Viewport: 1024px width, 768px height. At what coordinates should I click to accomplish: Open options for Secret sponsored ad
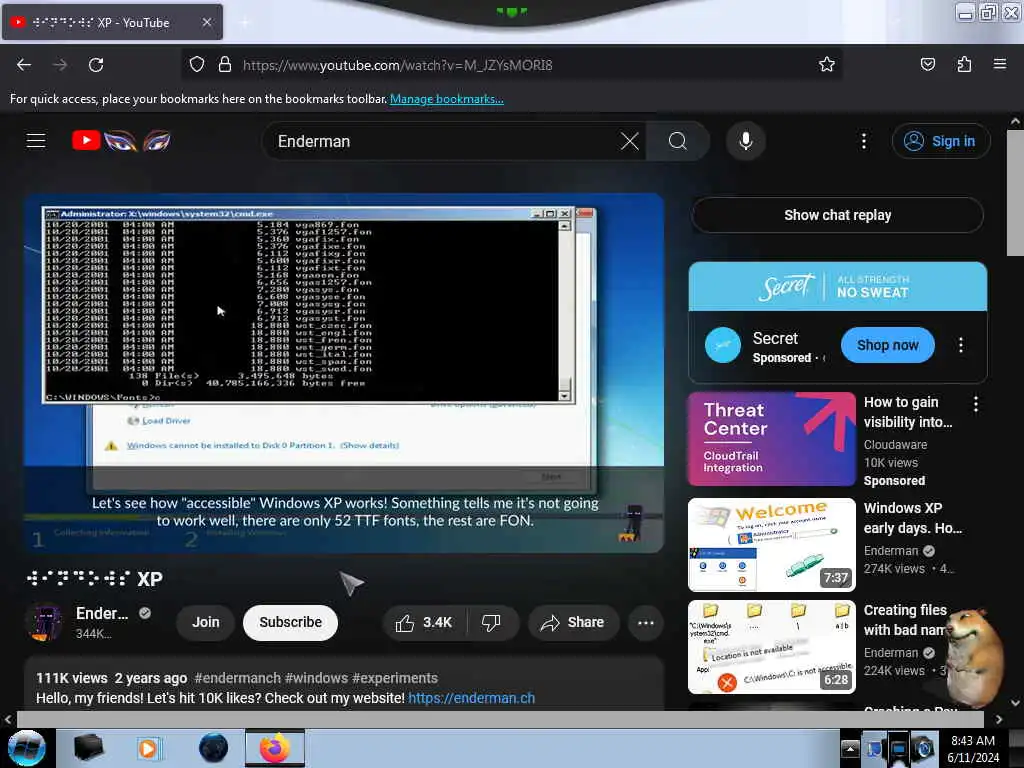pyautogui.click(x=961, y=345)
